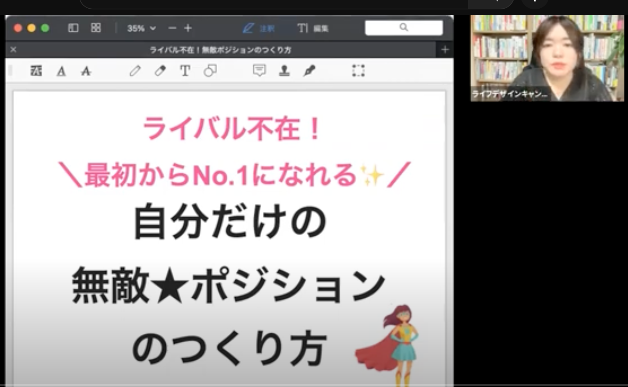Select the pencil drawing tool
The height and width of the screenshot is (387, 628).
click(x=135, y=71)
